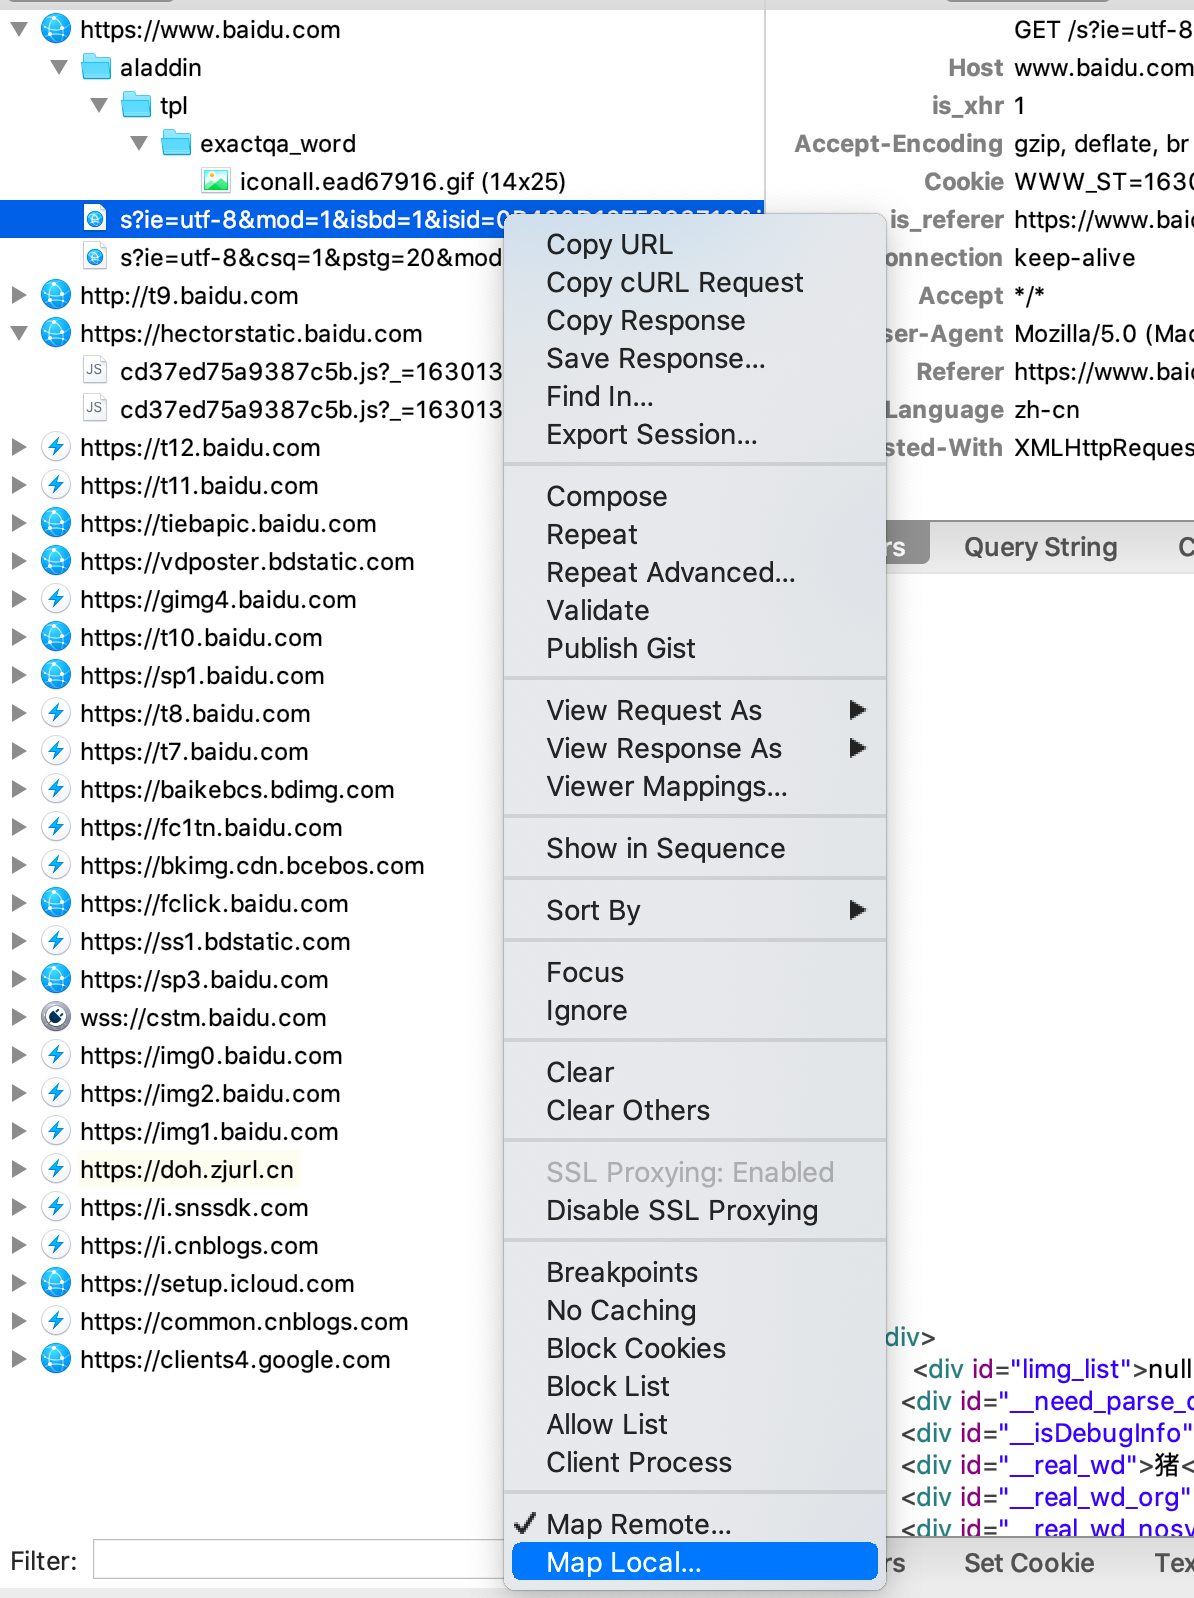
Task: Click the Filter input field
Action: click(298, 1559)
